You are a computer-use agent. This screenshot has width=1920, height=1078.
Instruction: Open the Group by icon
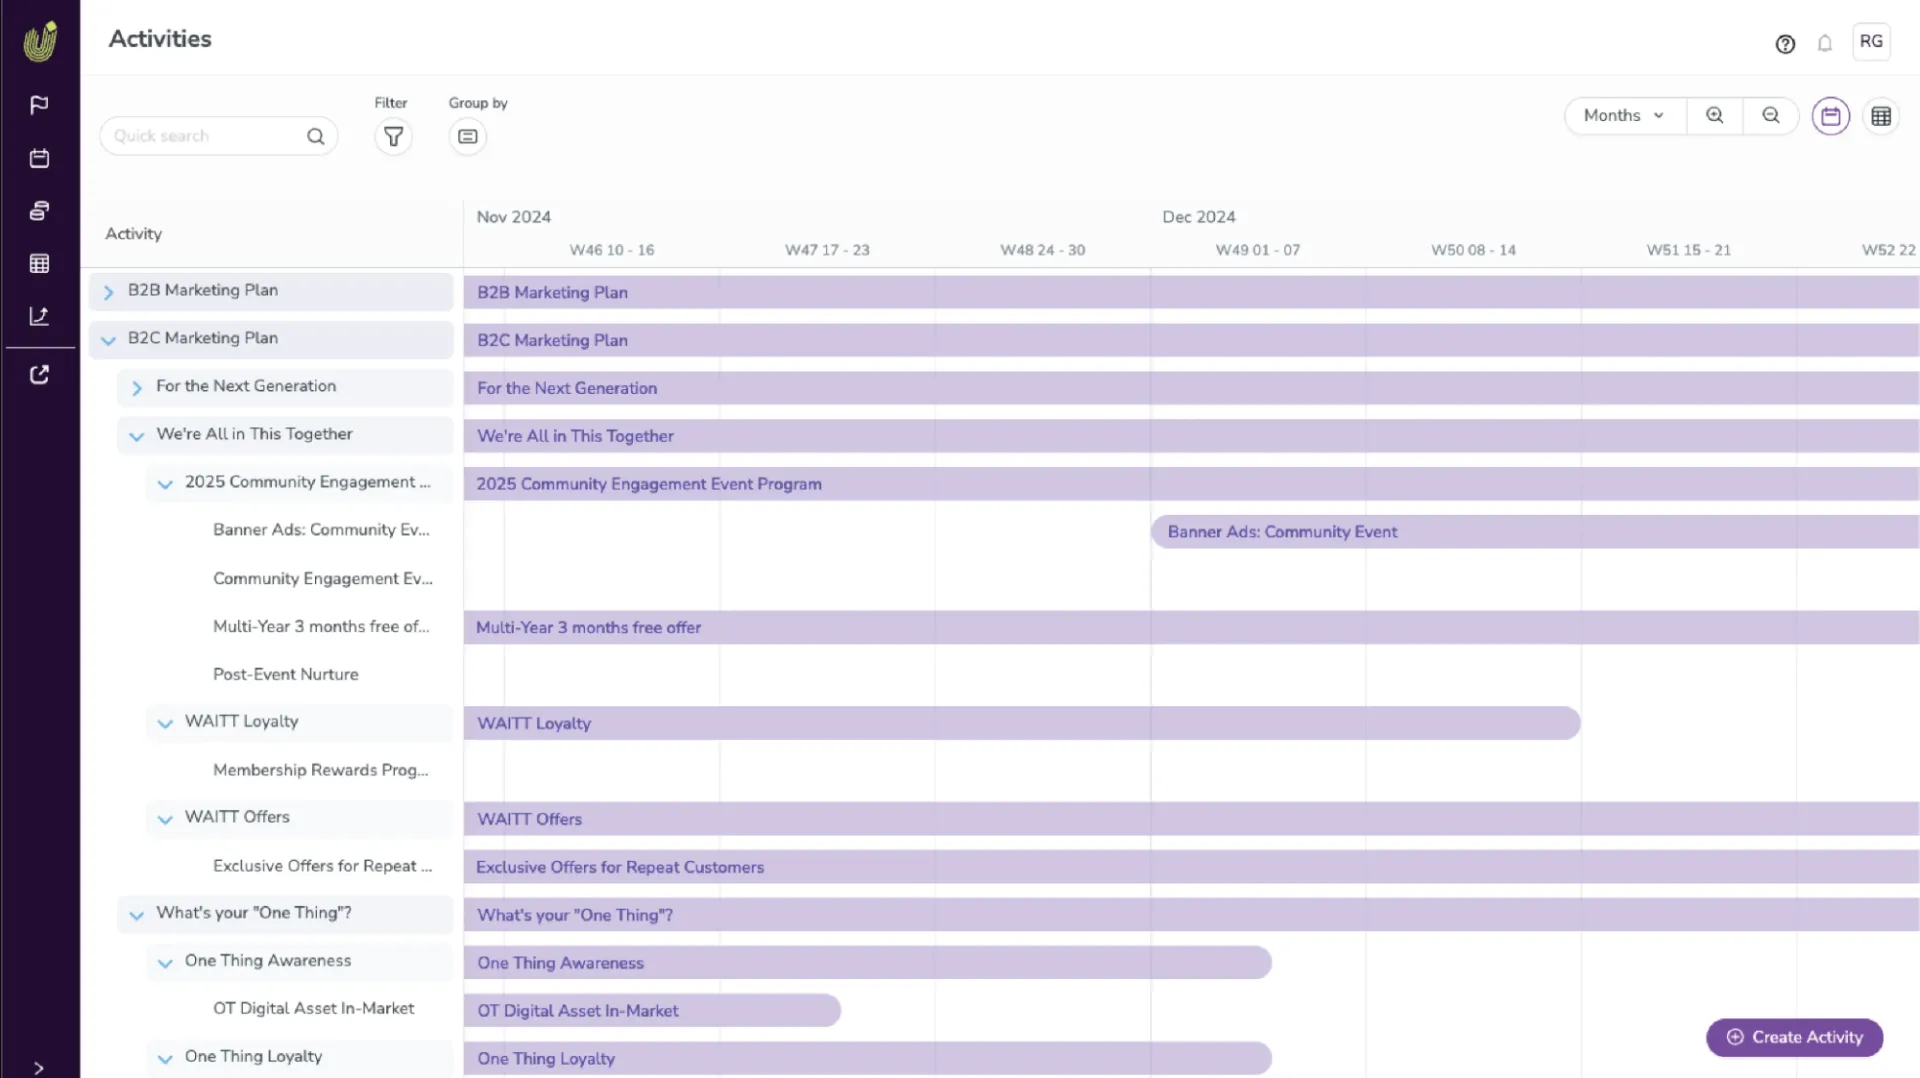(x=467, y=136)
